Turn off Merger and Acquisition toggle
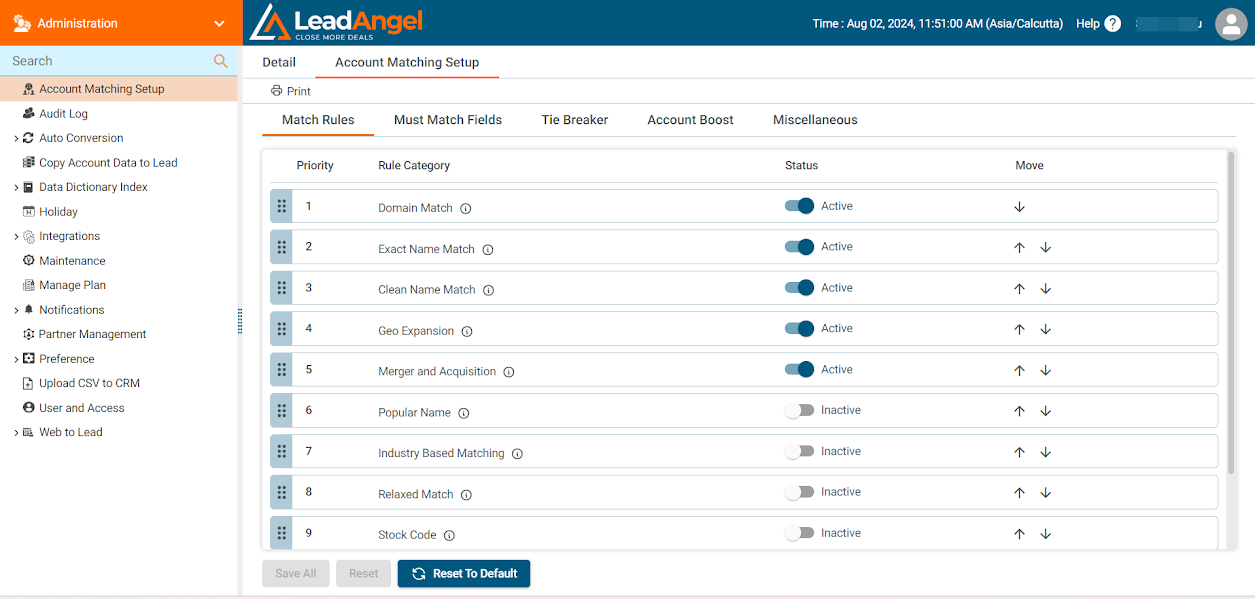Screen dimensions: 1255x599 tap(799, 370)
